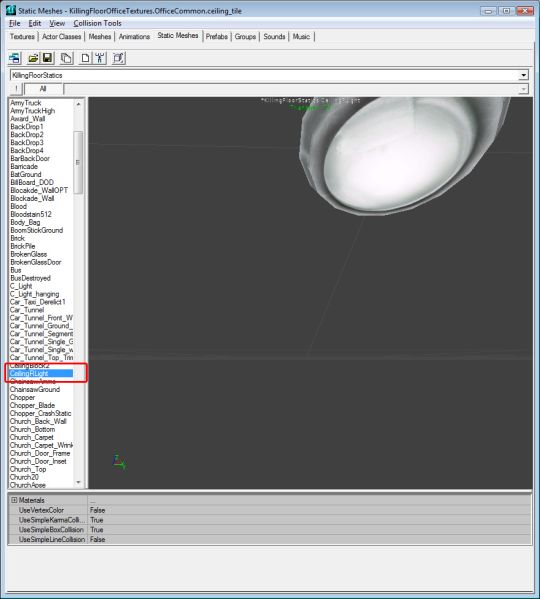The height and width of the screenshot is (599, 540).
Task: Select Chopper_Blade in the mesh list
Action: [32, 405]
